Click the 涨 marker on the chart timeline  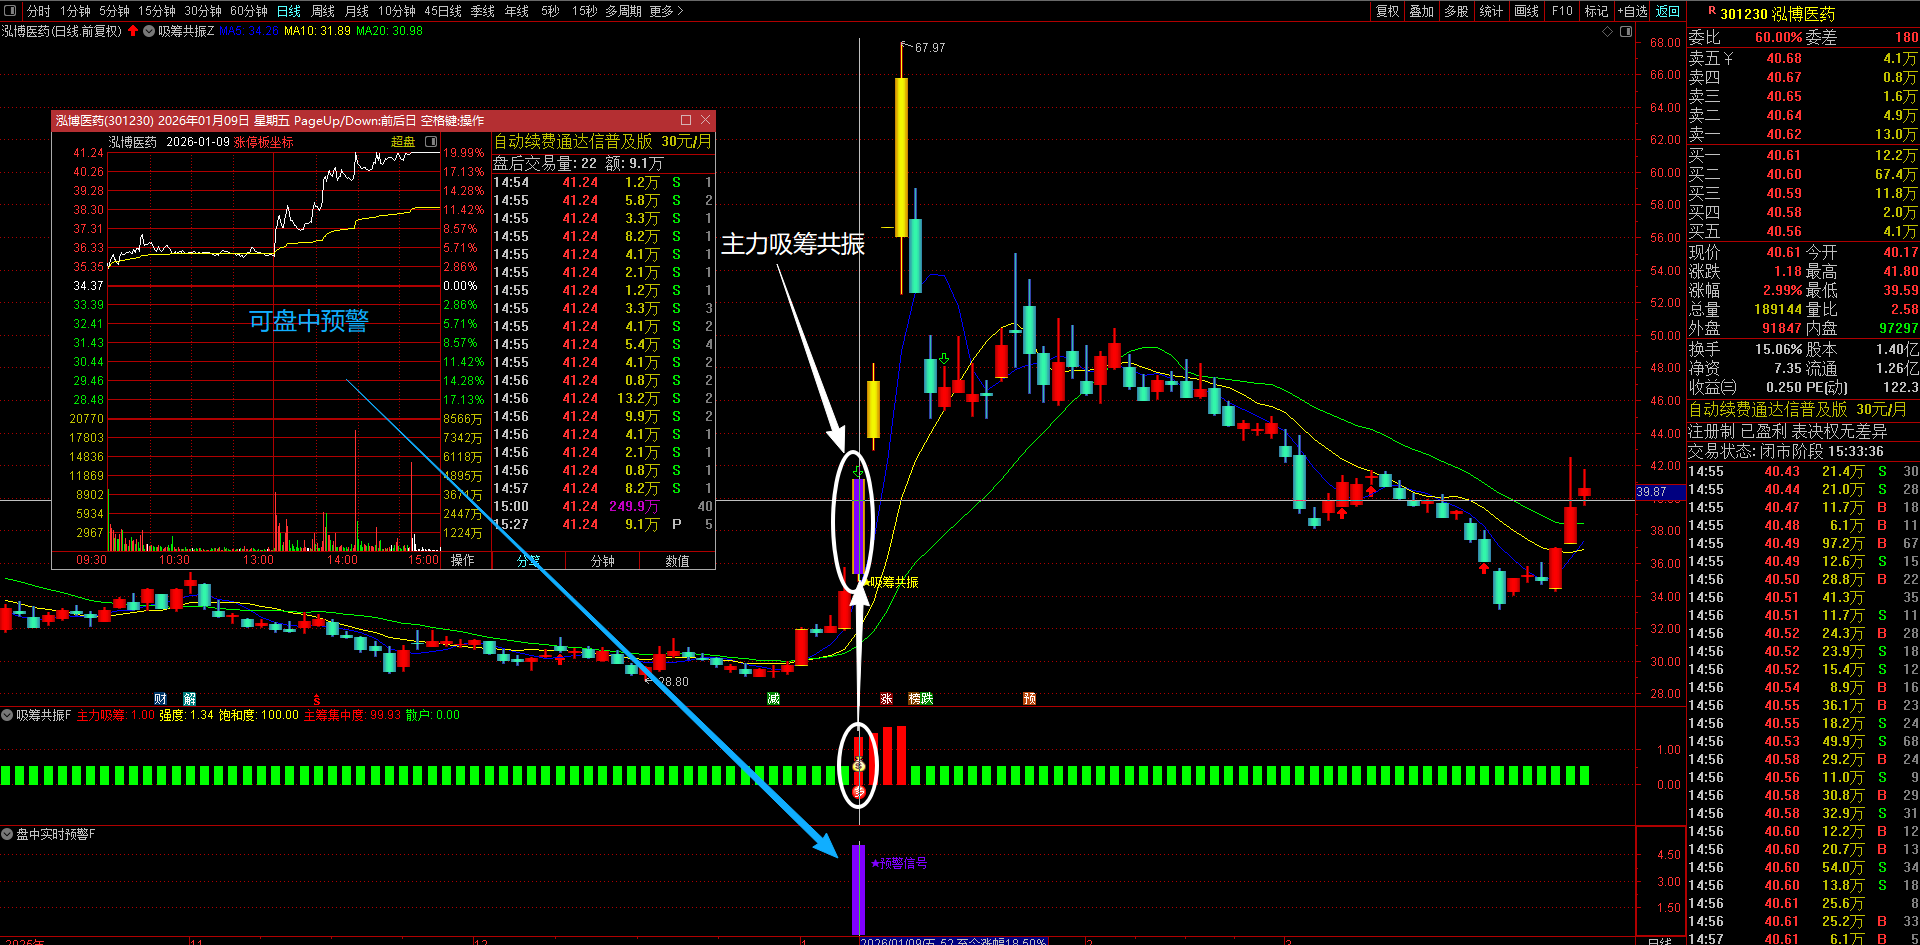[x=886, y=698]
